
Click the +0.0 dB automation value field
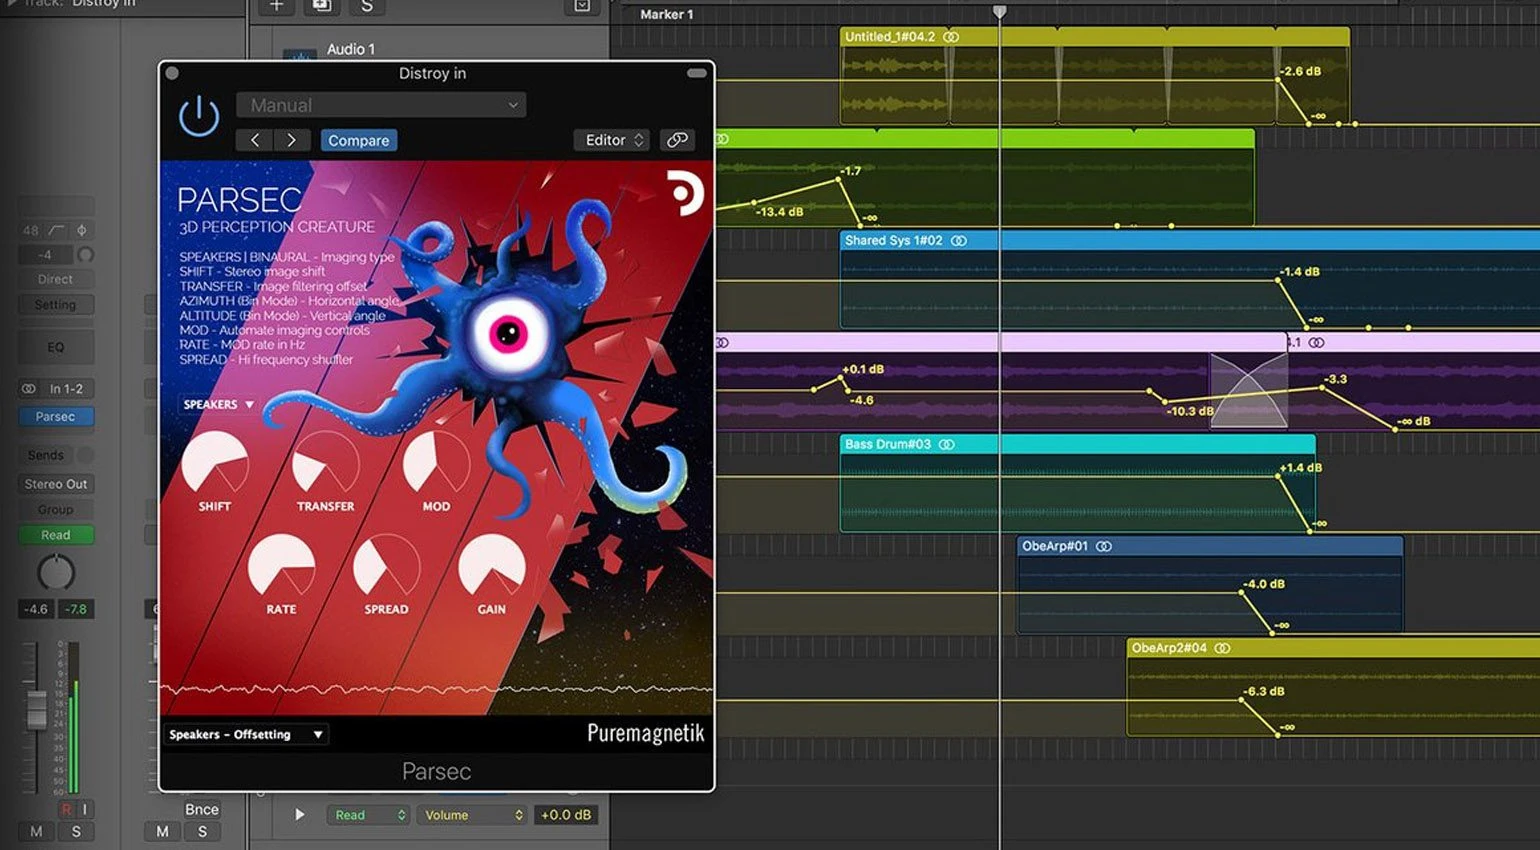566,815
